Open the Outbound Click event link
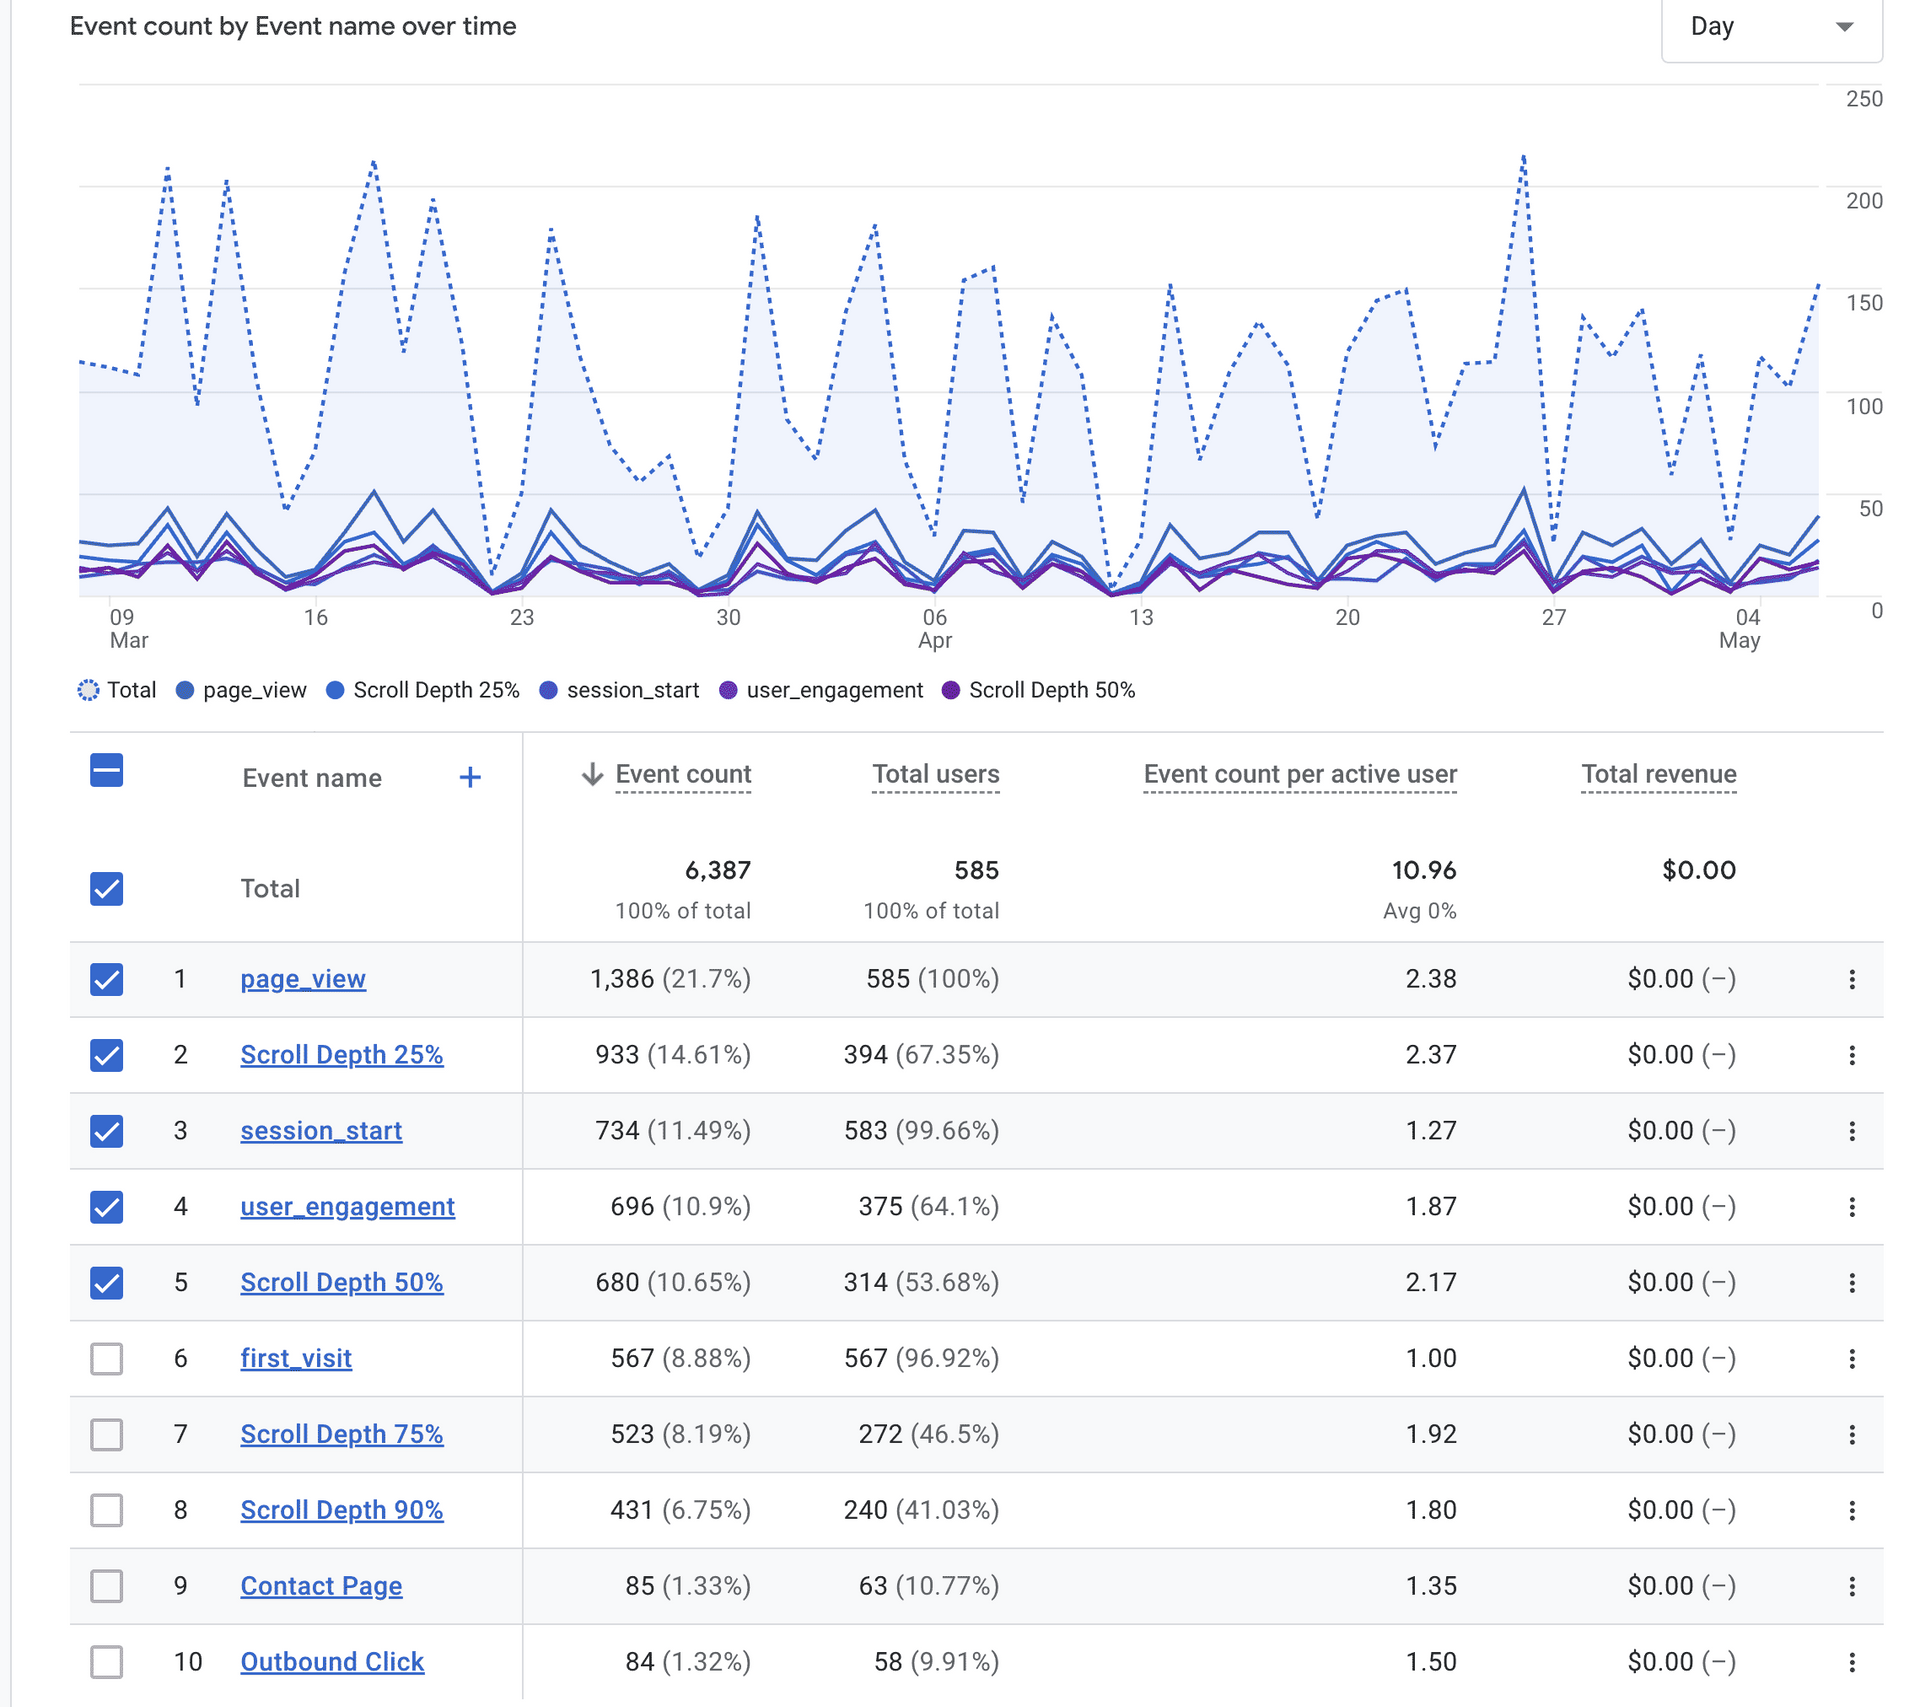This screenshot has height=1707, width=1920. pos(332,1662)
